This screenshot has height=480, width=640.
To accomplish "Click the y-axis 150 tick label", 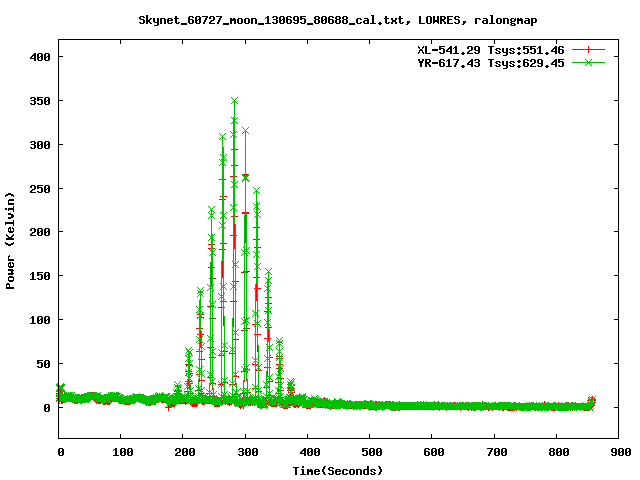I will click(x=40, y=276).
